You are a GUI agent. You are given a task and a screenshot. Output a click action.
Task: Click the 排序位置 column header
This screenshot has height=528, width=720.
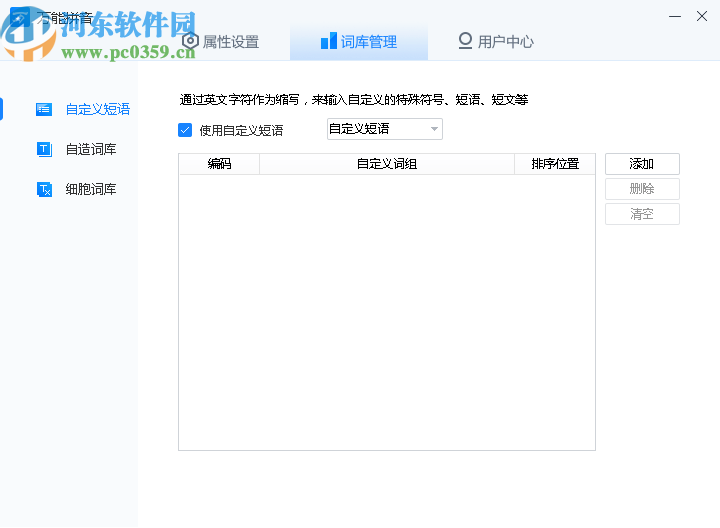[x=555, y=164]
